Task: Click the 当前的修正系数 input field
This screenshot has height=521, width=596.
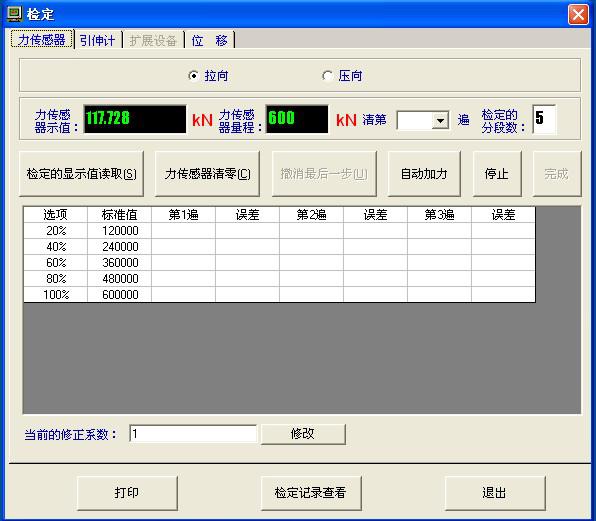Action: click(193, 434)
